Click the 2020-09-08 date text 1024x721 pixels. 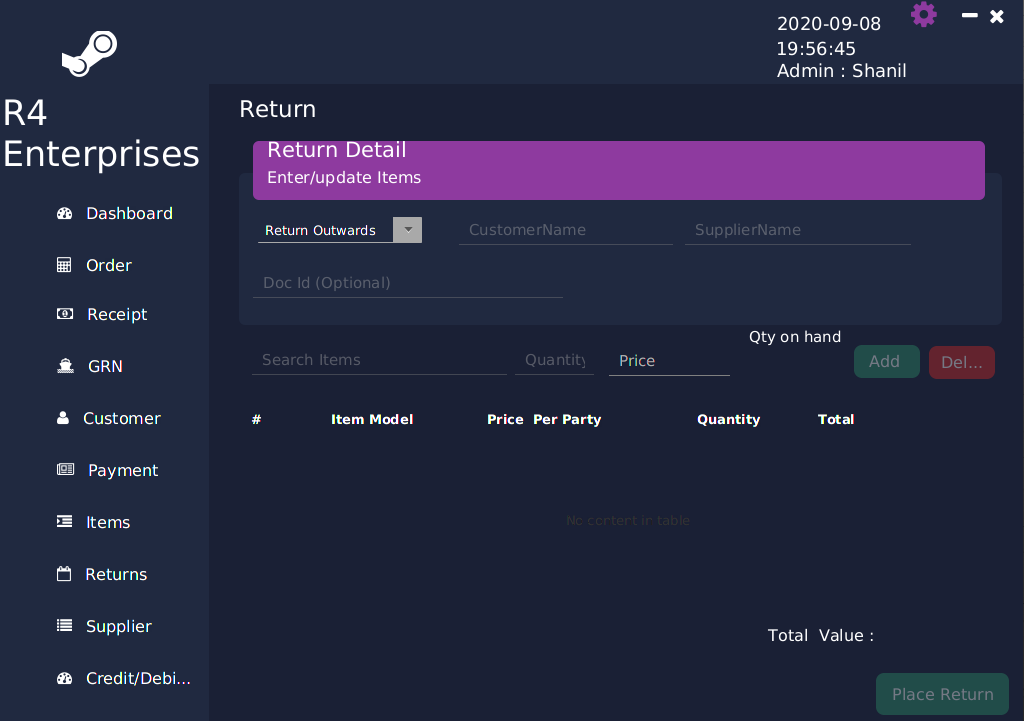click(x=828, y=24)
